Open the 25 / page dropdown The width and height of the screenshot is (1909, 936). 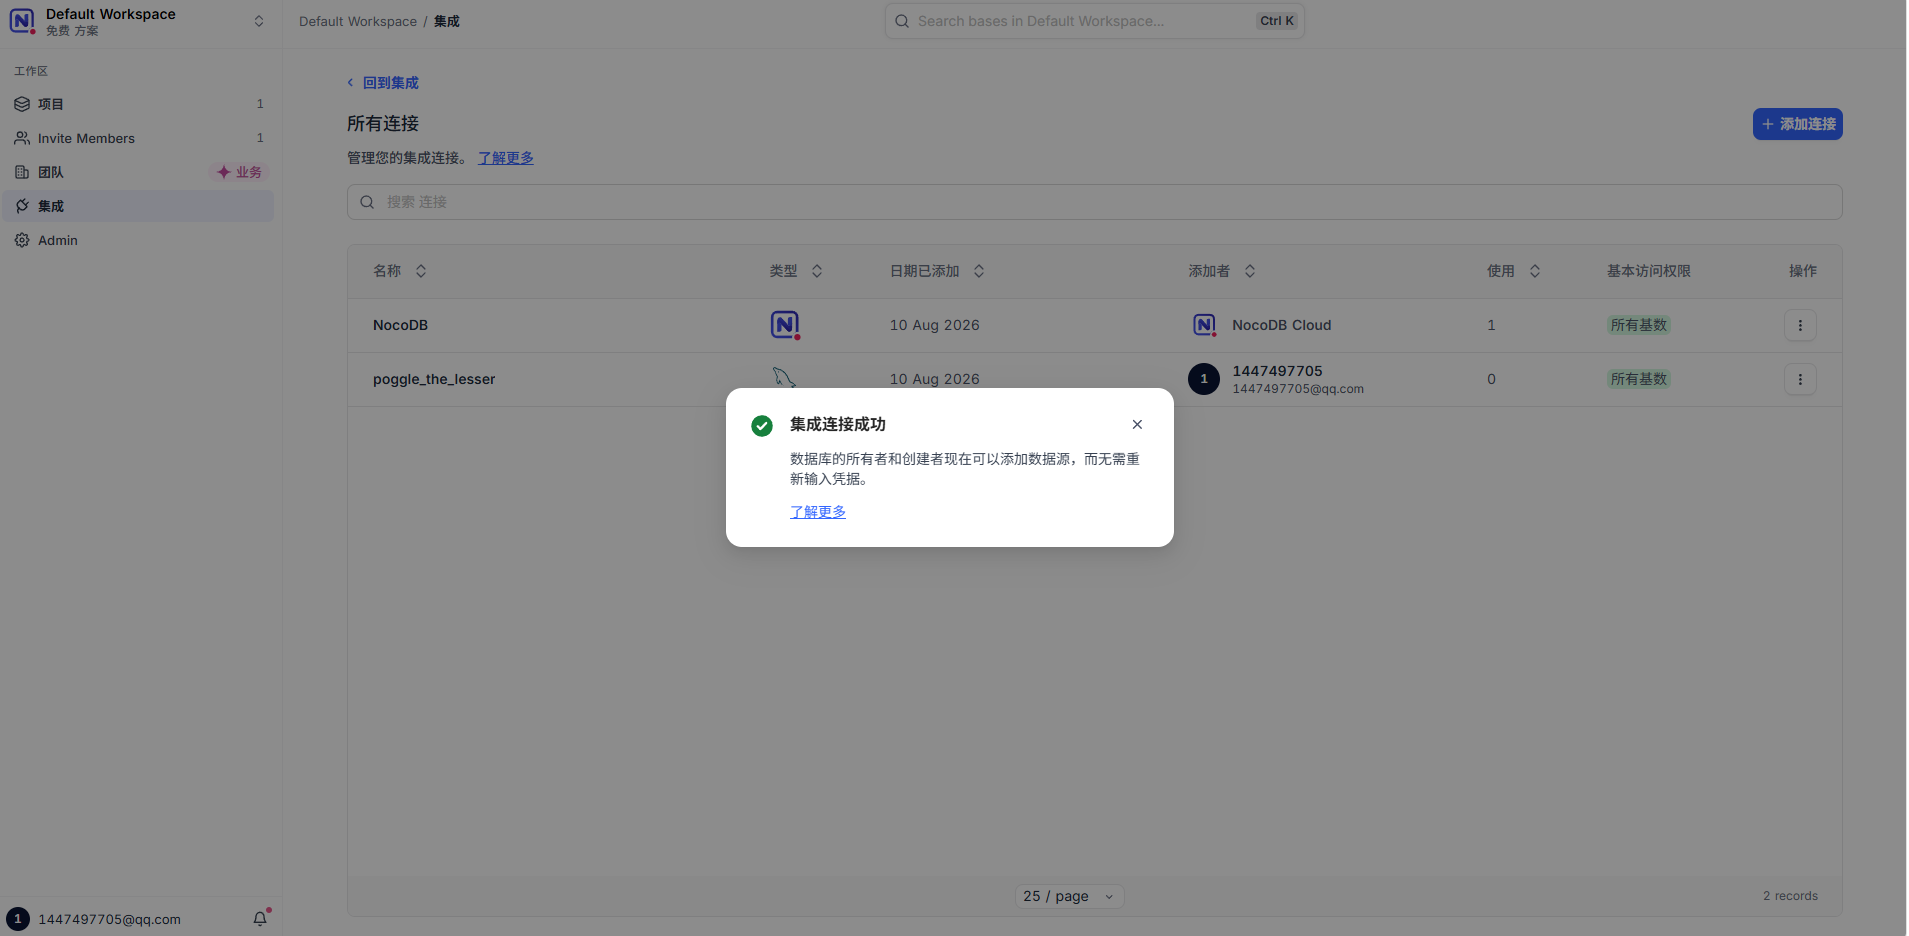1069,896
